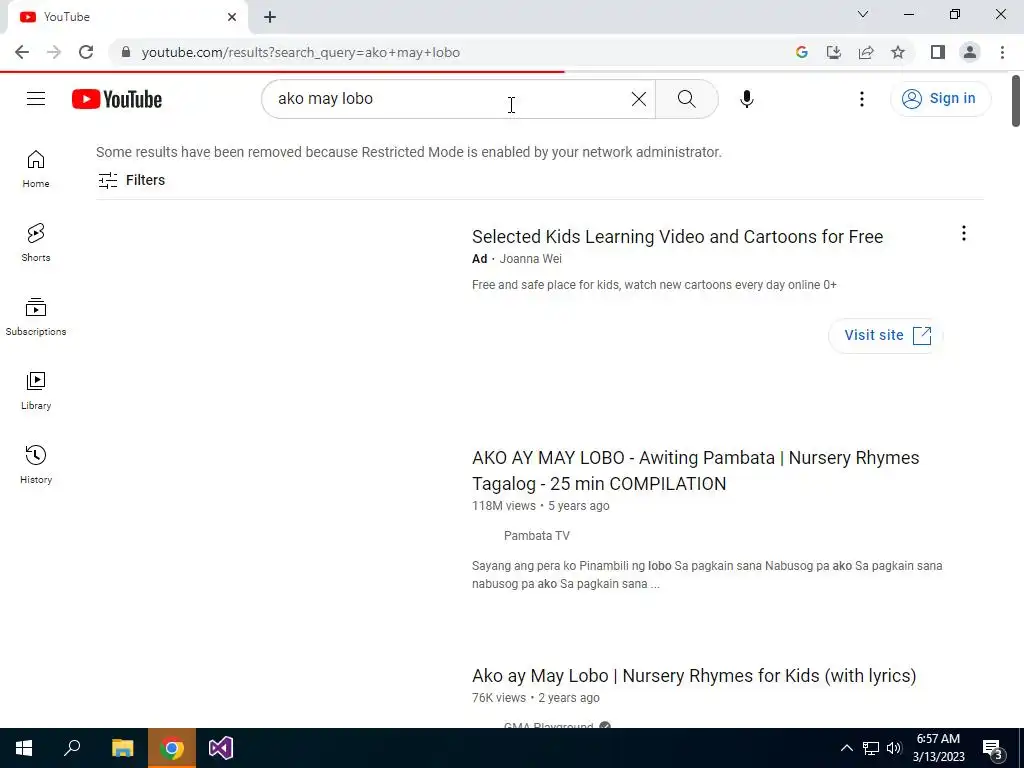Click the lock site information icon
This screenshot has height=768, width=1024.
coord(126,52)
